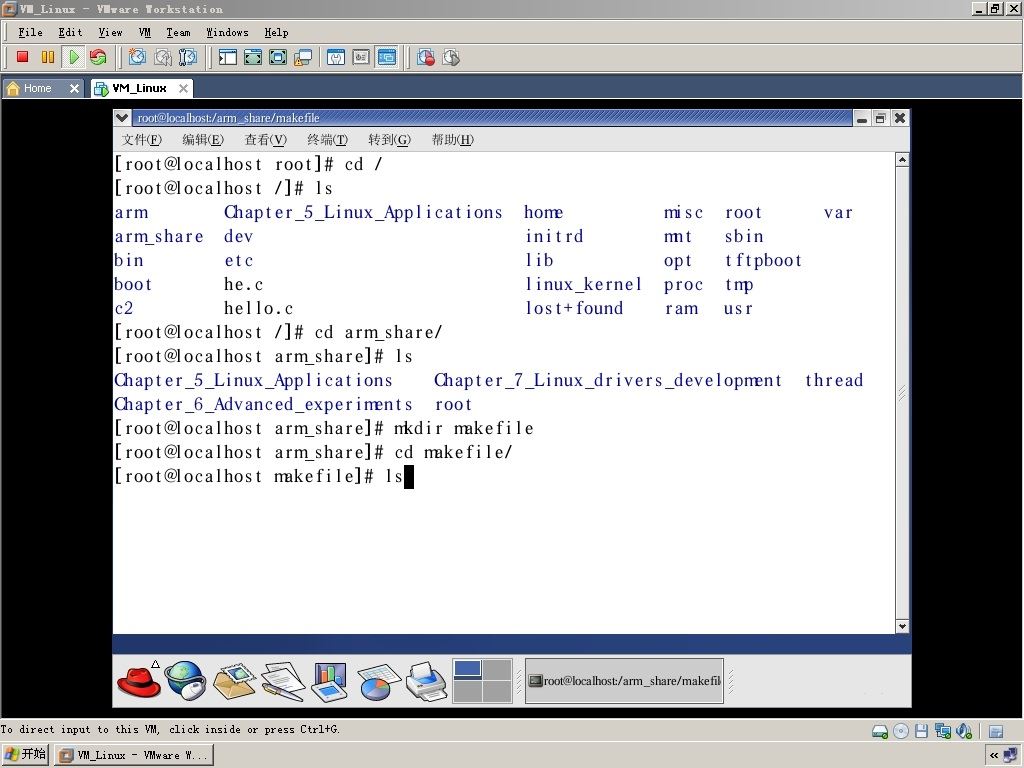Image resolution: width=1024 pixels, height=768 pixels.
Task: Switch to the Home tab
Action: point(37,88)
